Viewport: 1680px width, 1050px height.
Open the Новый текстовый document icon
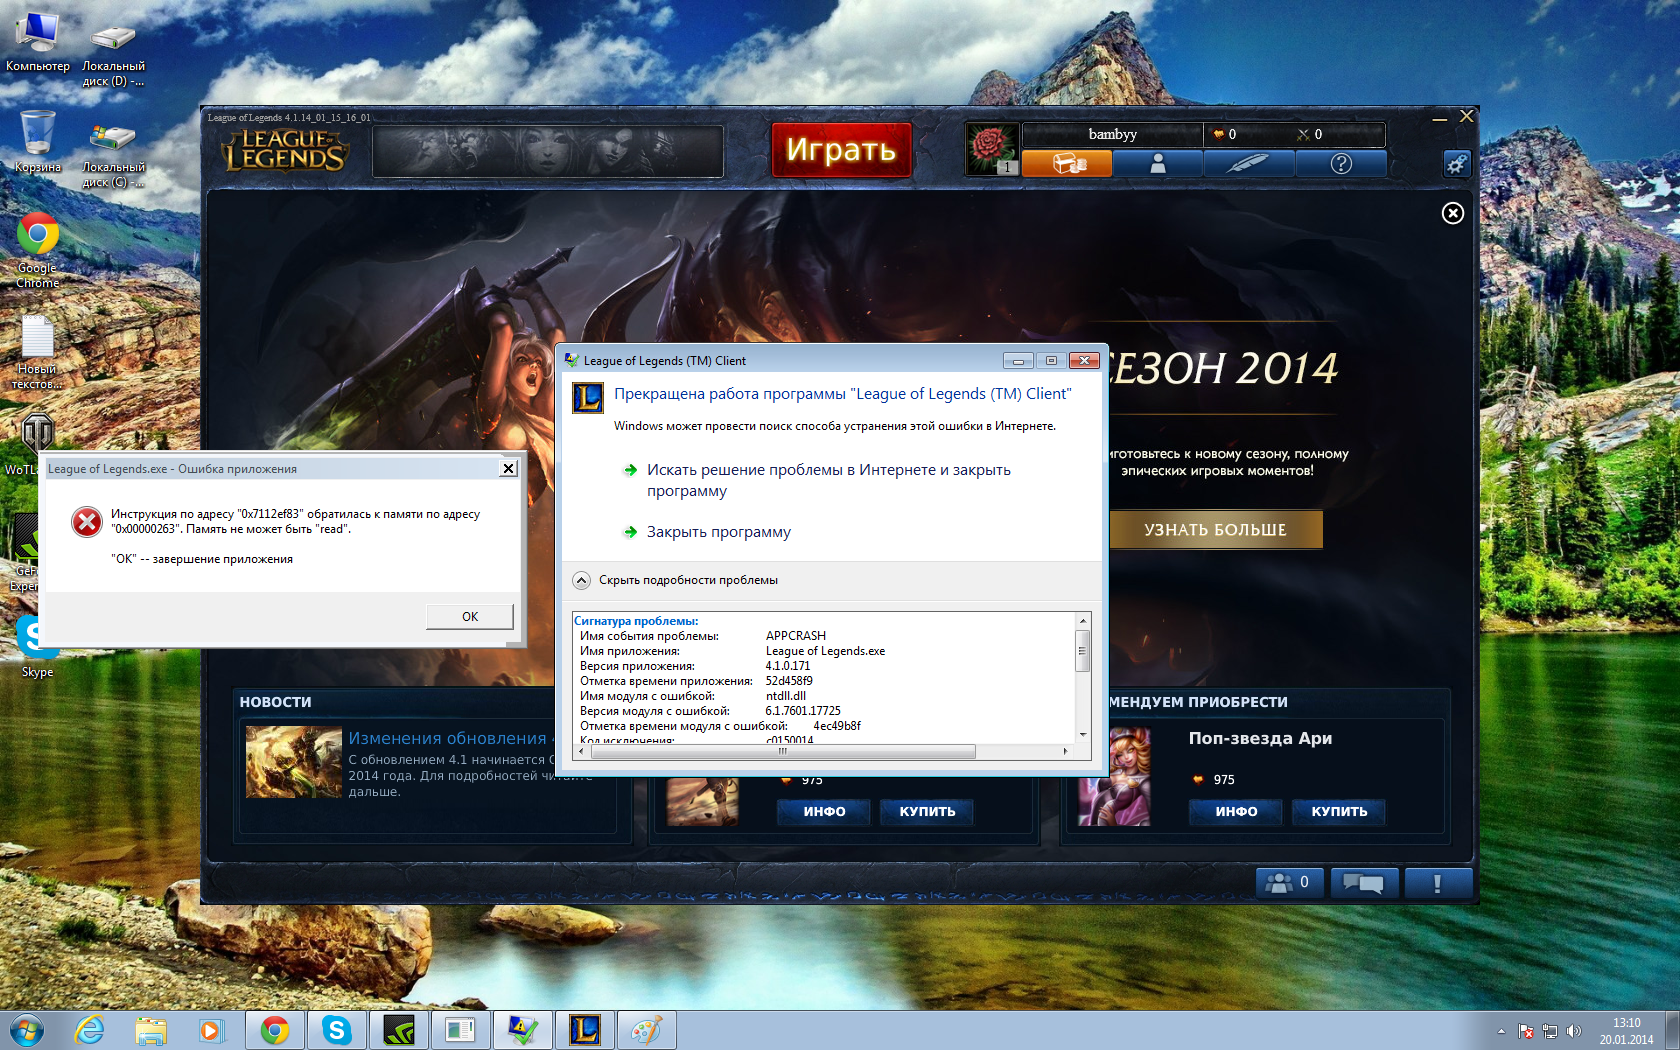37,352
